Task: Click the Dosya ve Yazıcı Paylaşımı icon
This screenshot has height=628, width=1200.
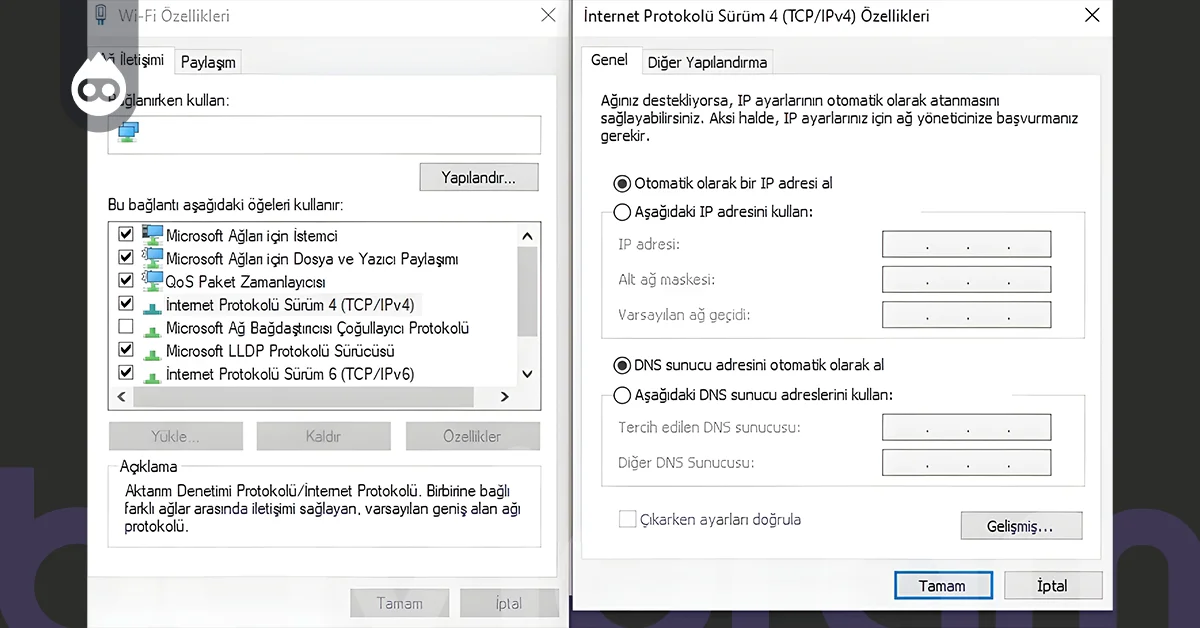Action: click(152, 257)
